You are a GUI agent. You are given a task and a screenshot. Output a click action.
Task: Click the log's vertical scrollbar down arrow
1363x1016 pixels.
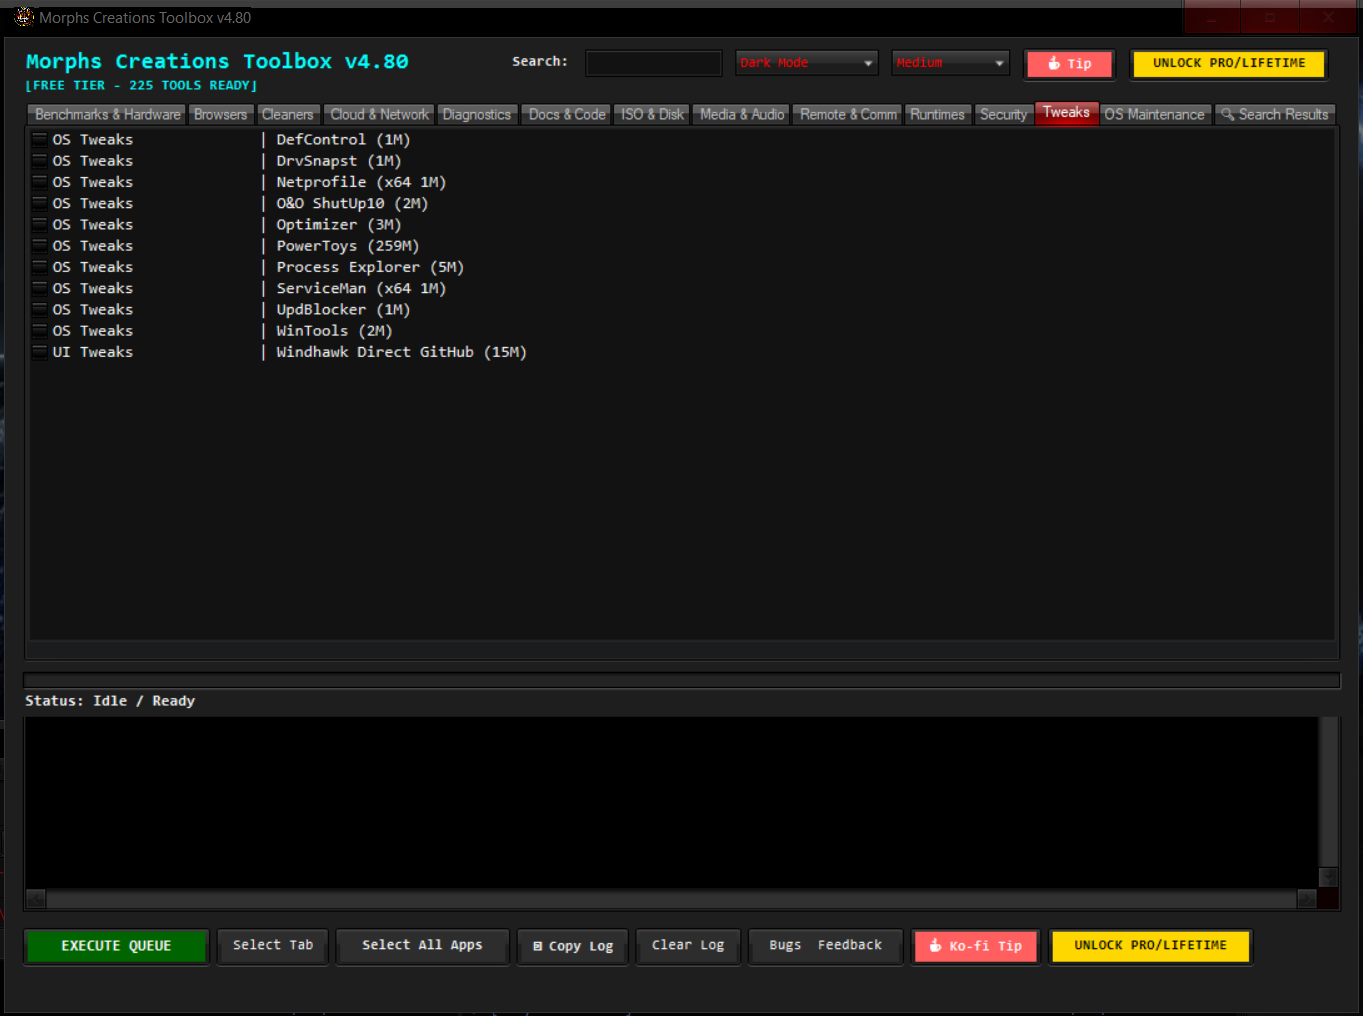point(1328,877)
